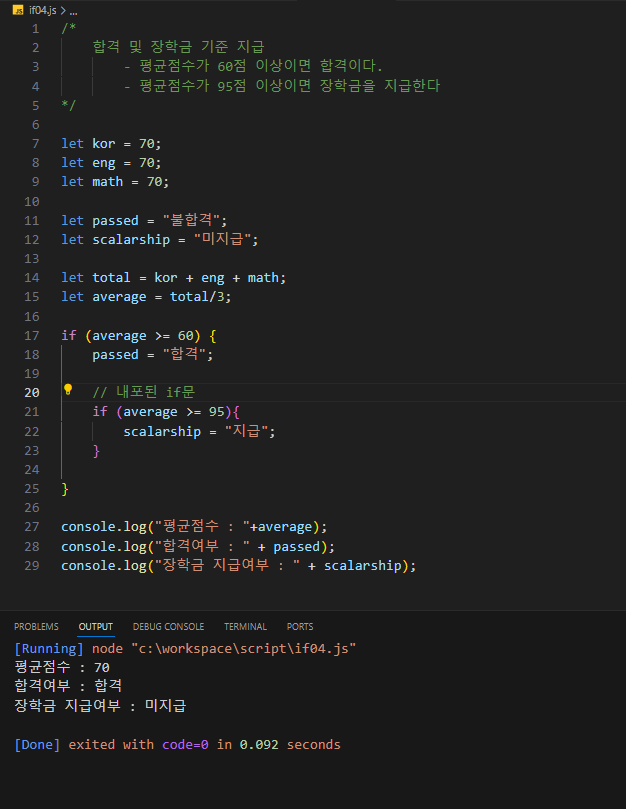Click the yellow closing brace on line 25
626x809 pixels.
coord(65,489)
